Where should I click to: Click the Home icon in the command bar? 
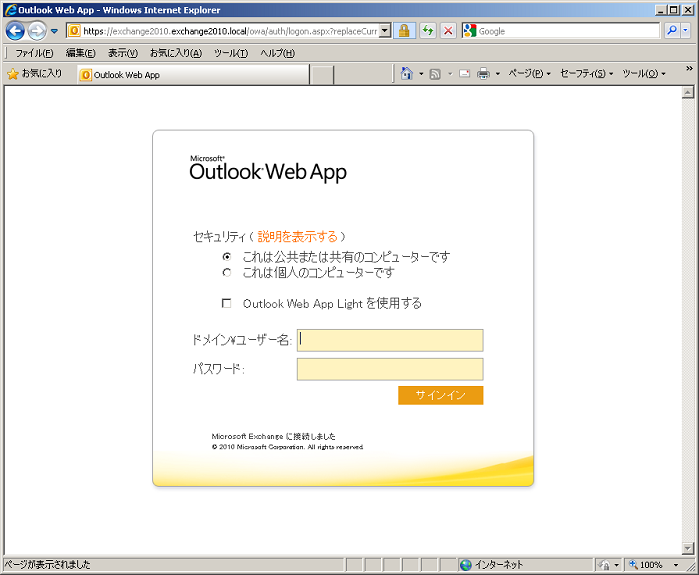click(406, 74)
